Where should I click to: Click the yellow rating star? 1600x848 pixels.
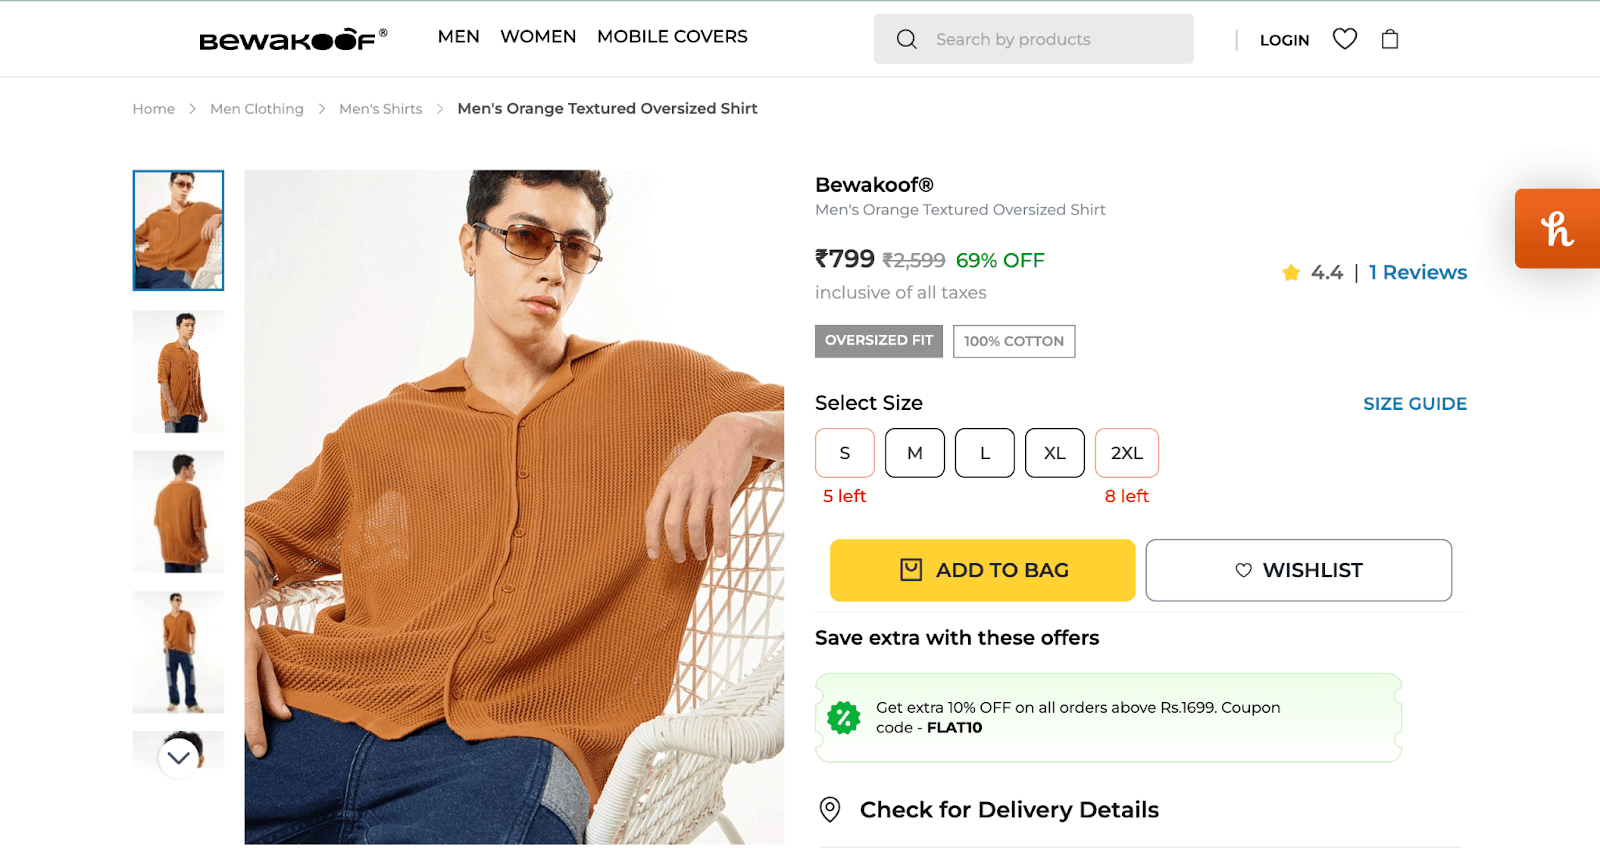(x=1291, y=273)
